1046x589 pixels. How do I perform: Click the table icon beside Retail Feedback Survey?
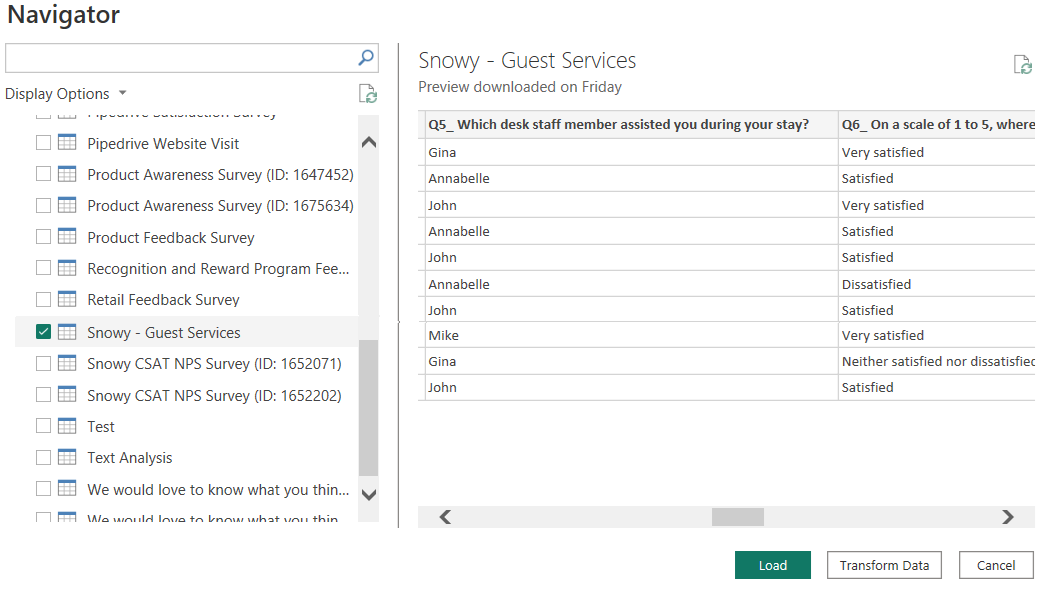click(x=67, y=299)
